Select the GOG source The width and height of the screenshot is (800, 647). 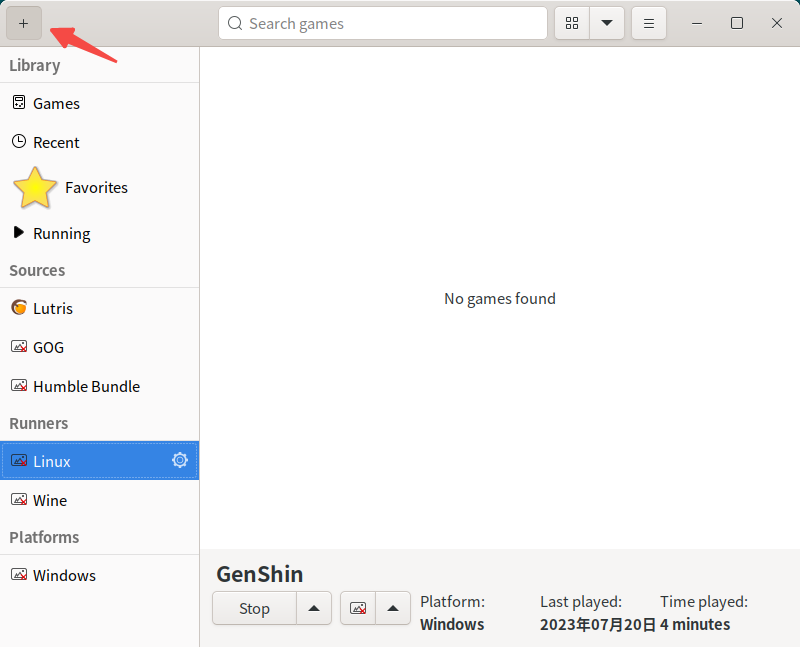pos(99,347)
